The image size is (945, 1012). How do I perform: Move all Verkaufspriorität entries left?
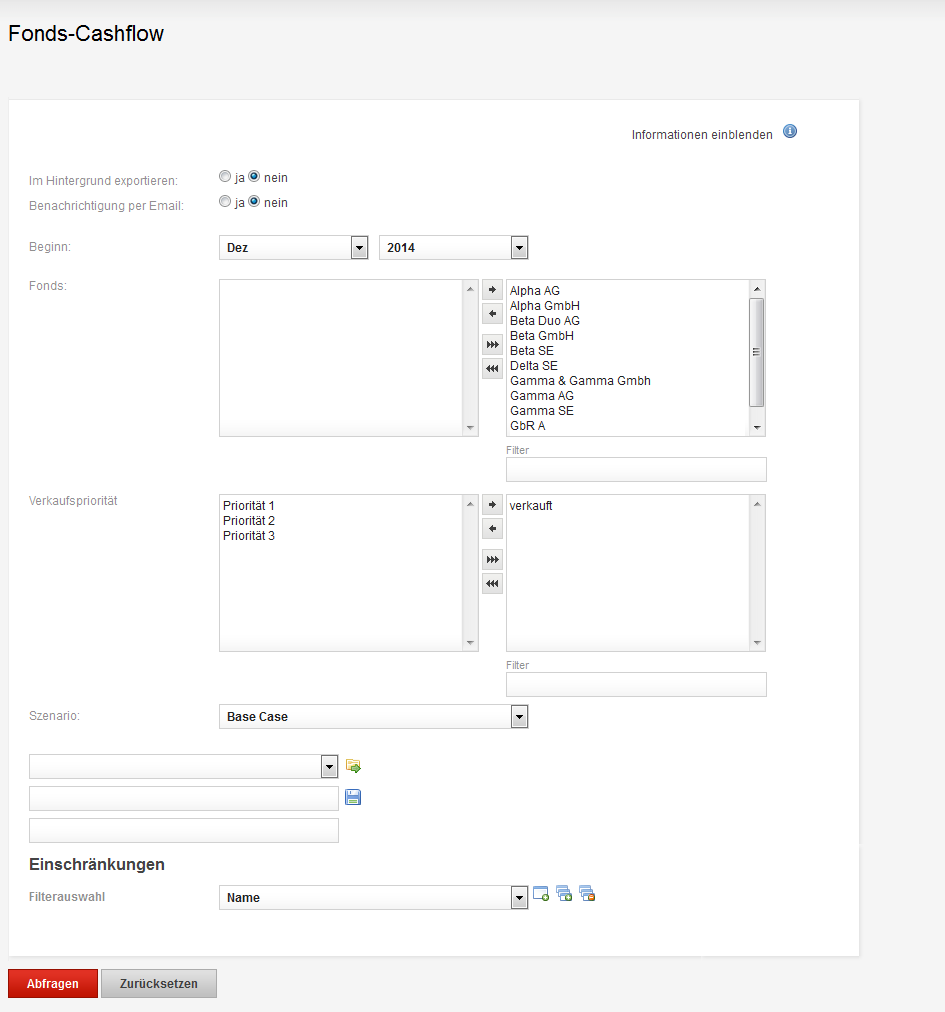(x=493, y=583)
